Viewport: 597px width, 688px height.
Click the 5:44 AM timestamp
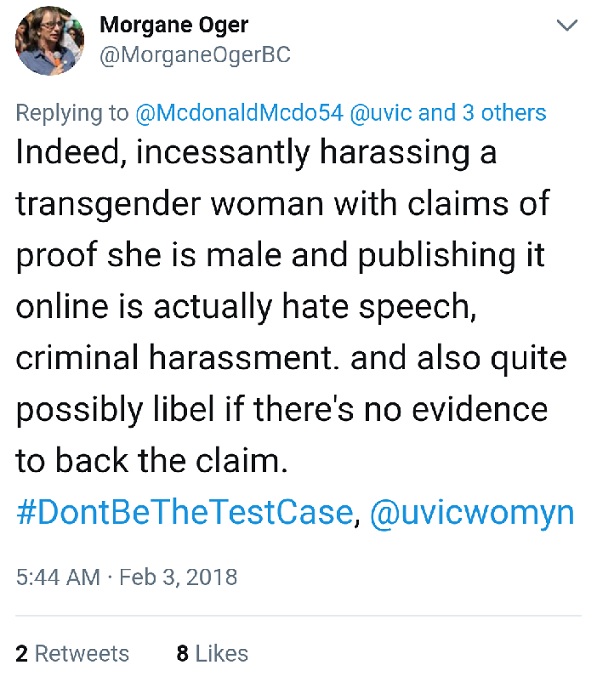[x=58, y=577]
